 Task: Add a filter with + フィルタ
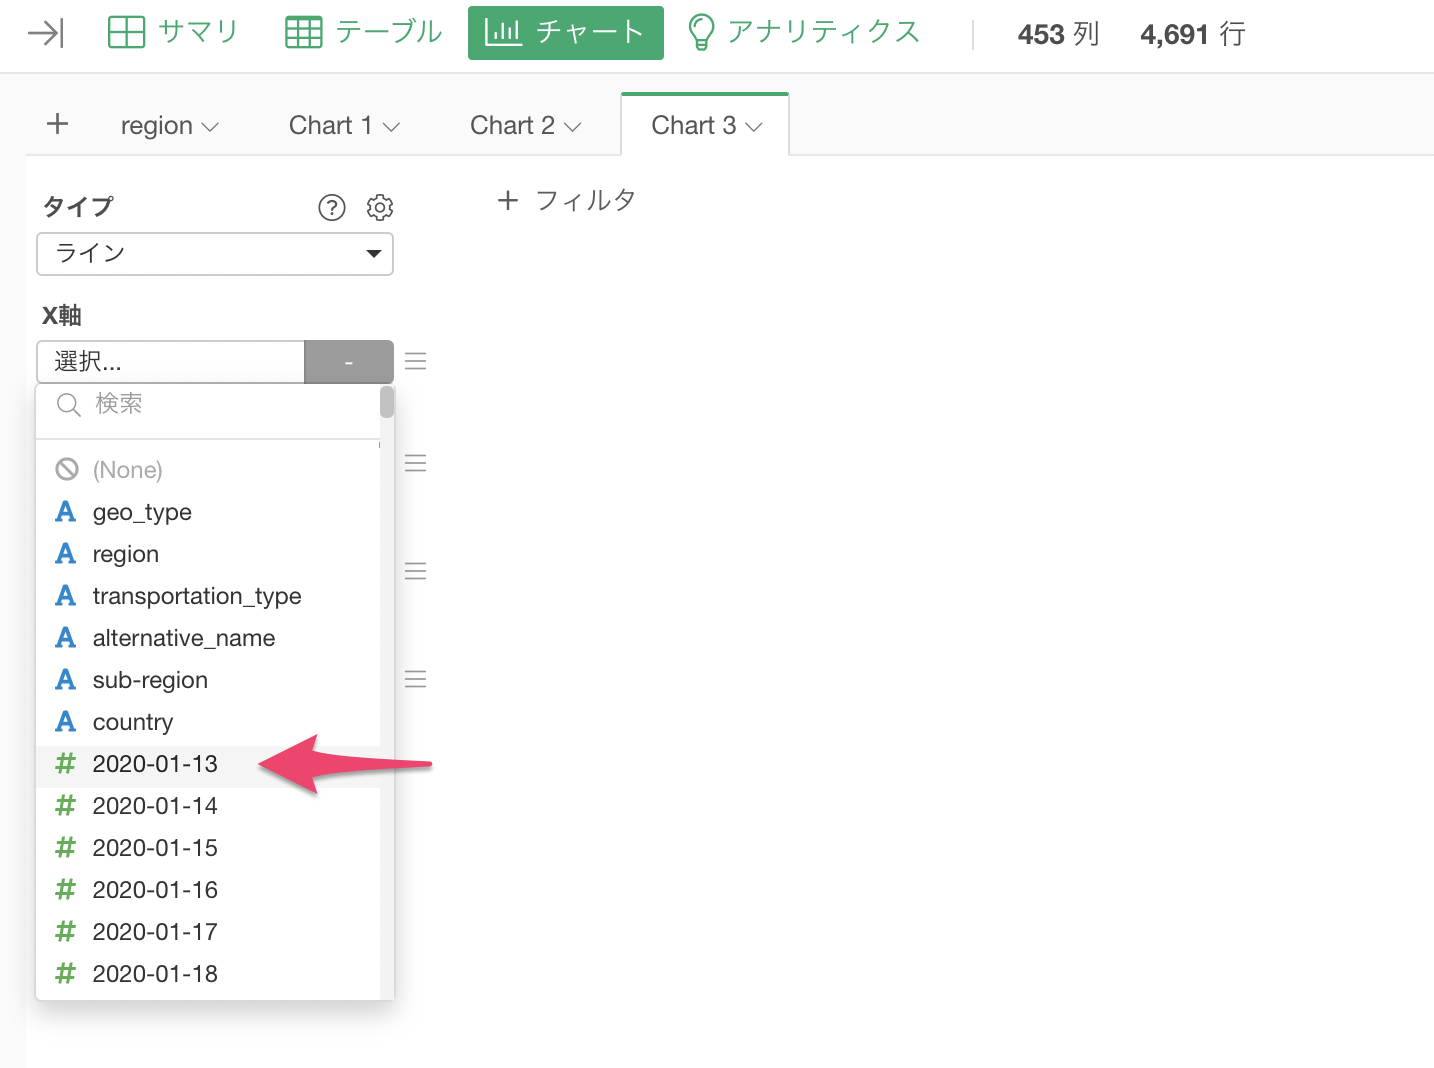coord(566,200)
